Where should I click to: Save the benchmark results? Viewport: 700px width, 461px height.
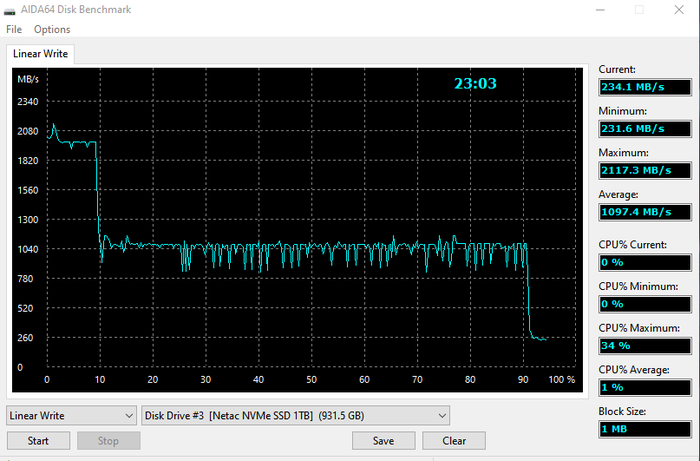coord(383,441)
